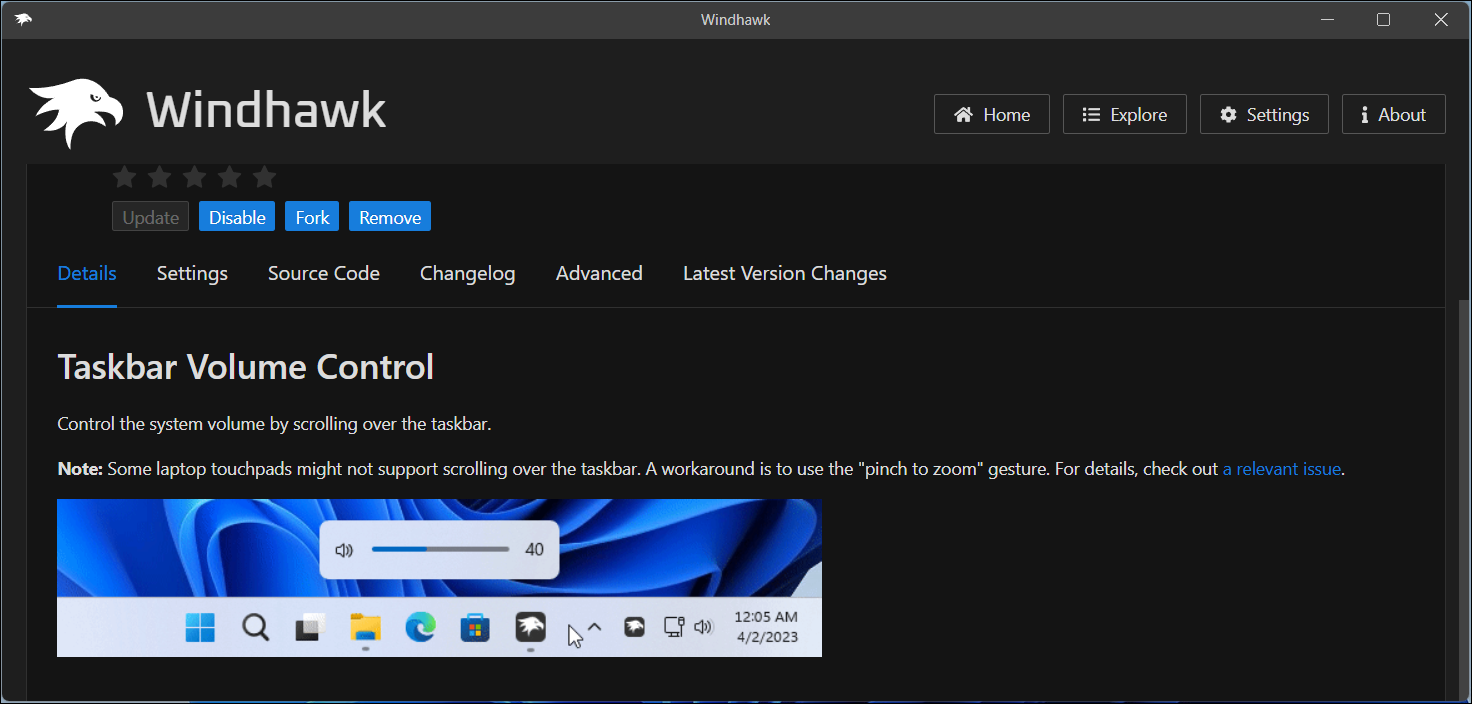Viewport: 1472px width, 704px height.
Task: Fork this mod
Action: point(312,217)
